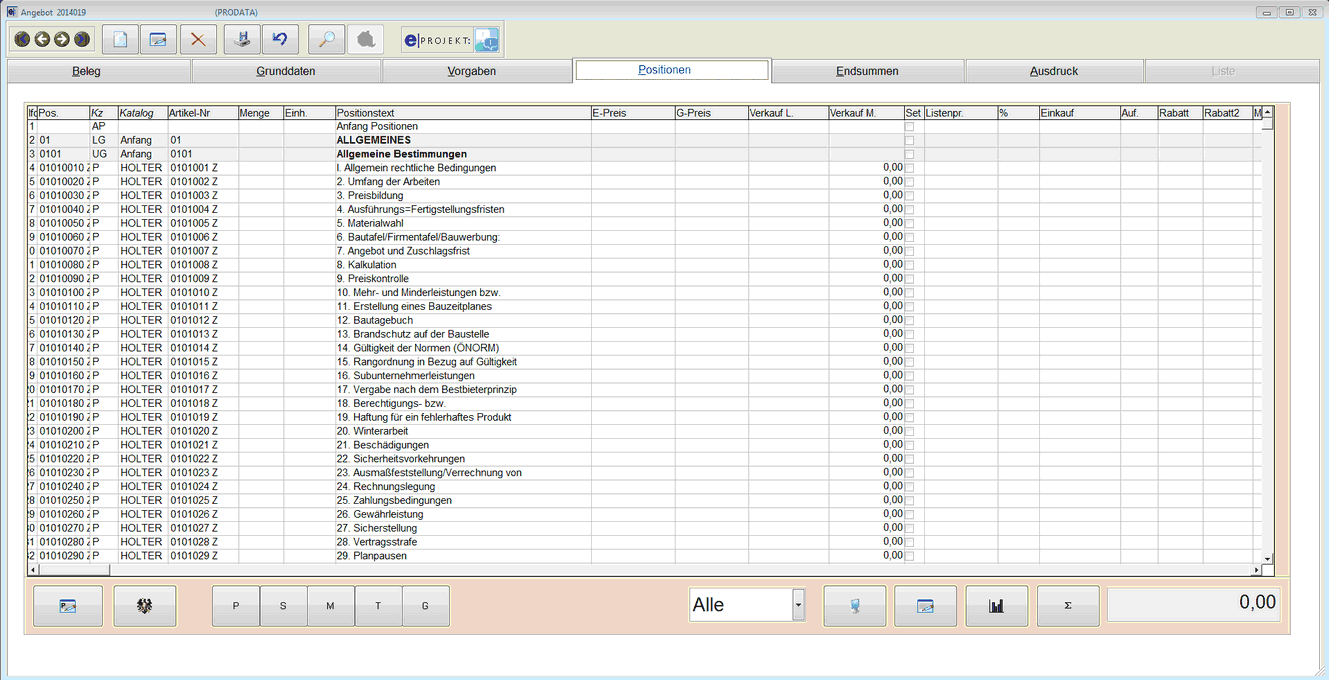Click the card icon button beside the chart
Image resolution: width=1329 pixels, height=680 pixels.
(x=925, y=606)
